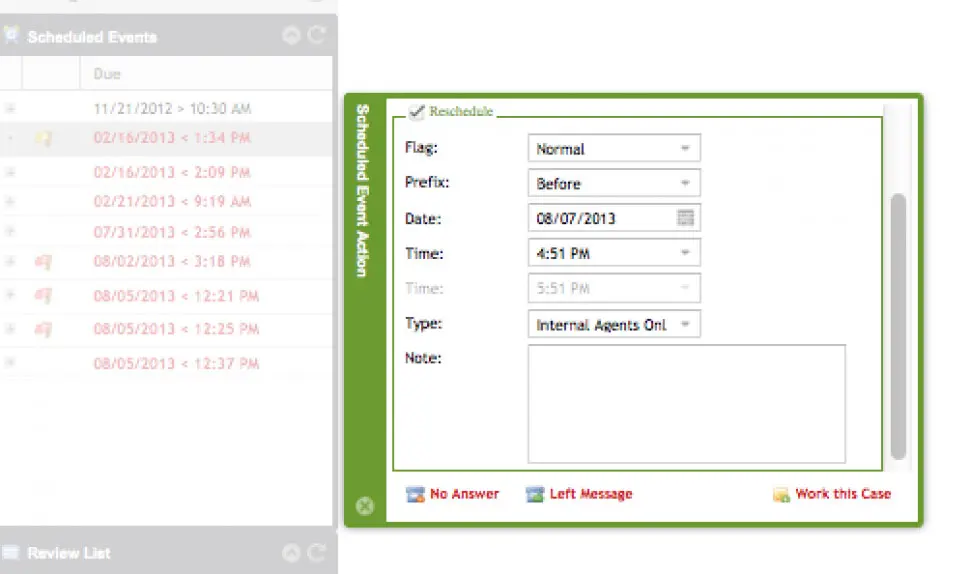970x574 pixels.
Task: Toggle the Reschedule checkbox
Action: (x=416, y=112)
